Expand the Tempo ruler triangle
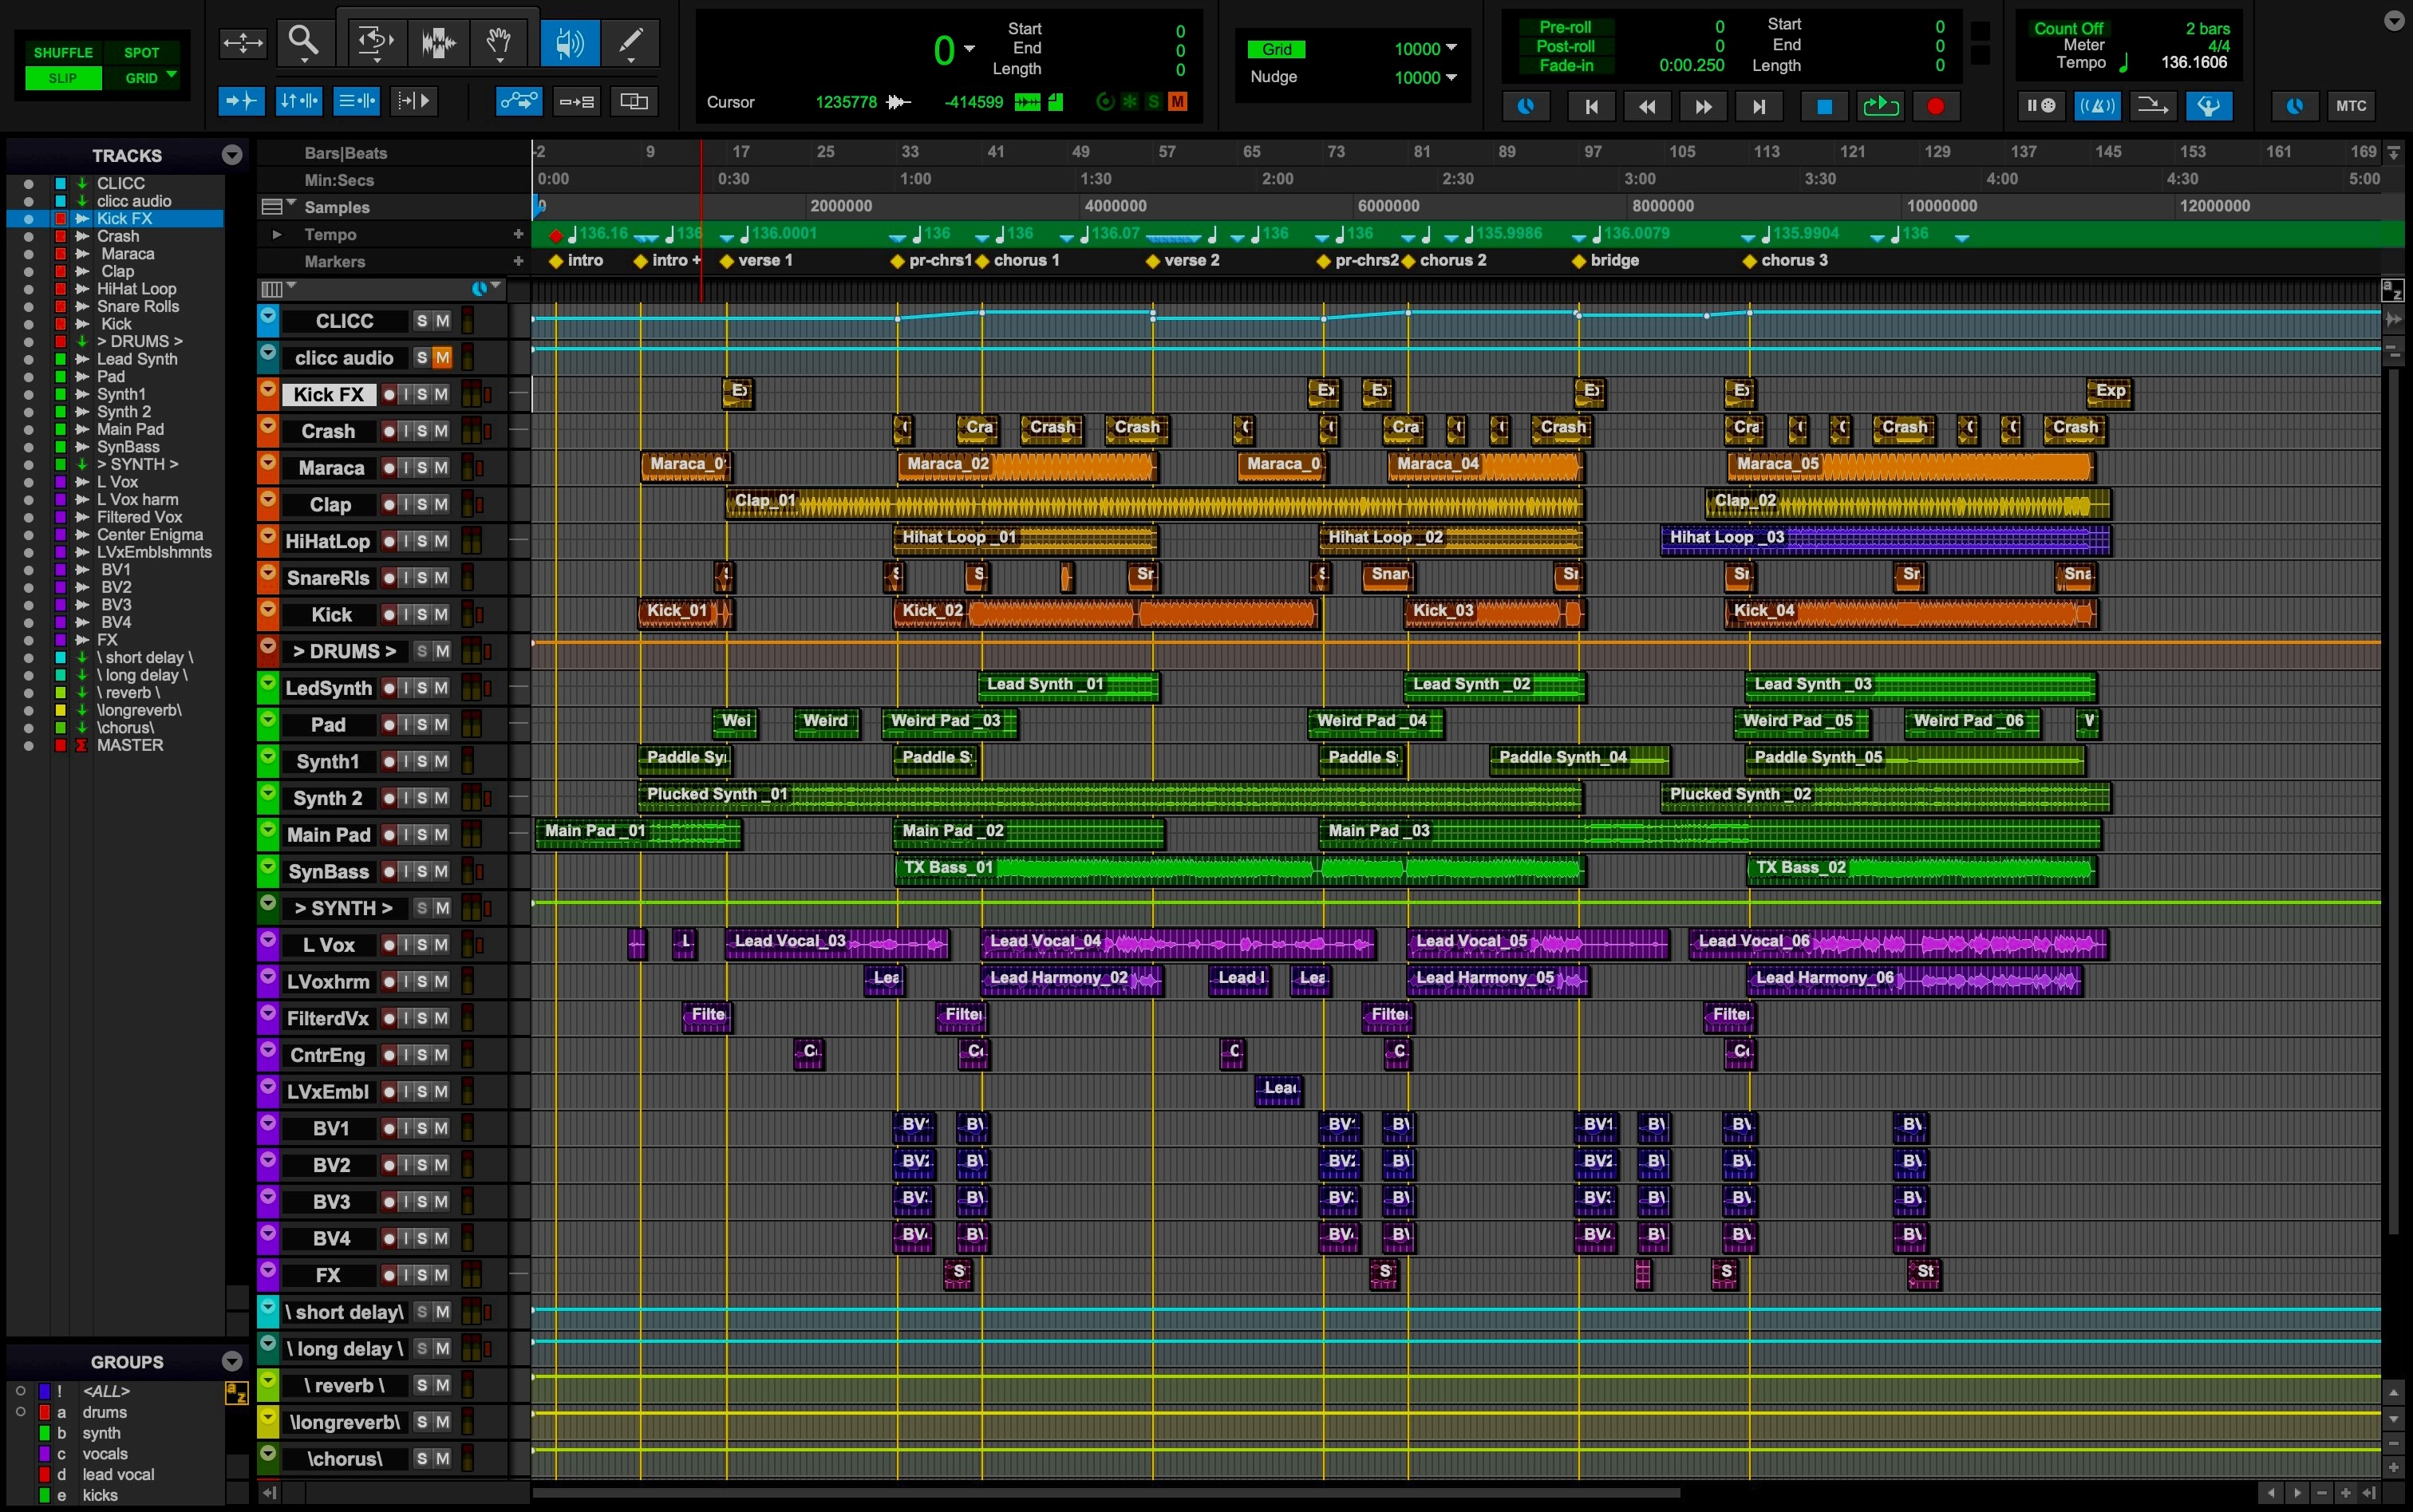Viewport: 2413px width, 1512px height. click(276, 234)
